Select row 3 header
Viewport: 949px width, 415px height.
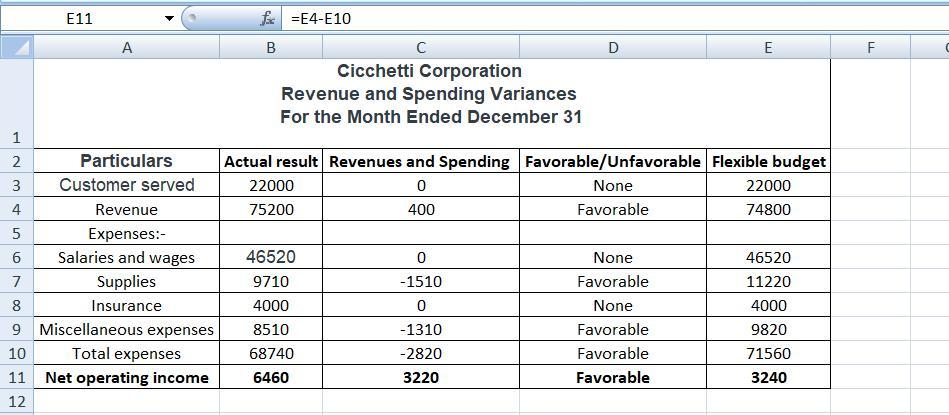(16, 185)
